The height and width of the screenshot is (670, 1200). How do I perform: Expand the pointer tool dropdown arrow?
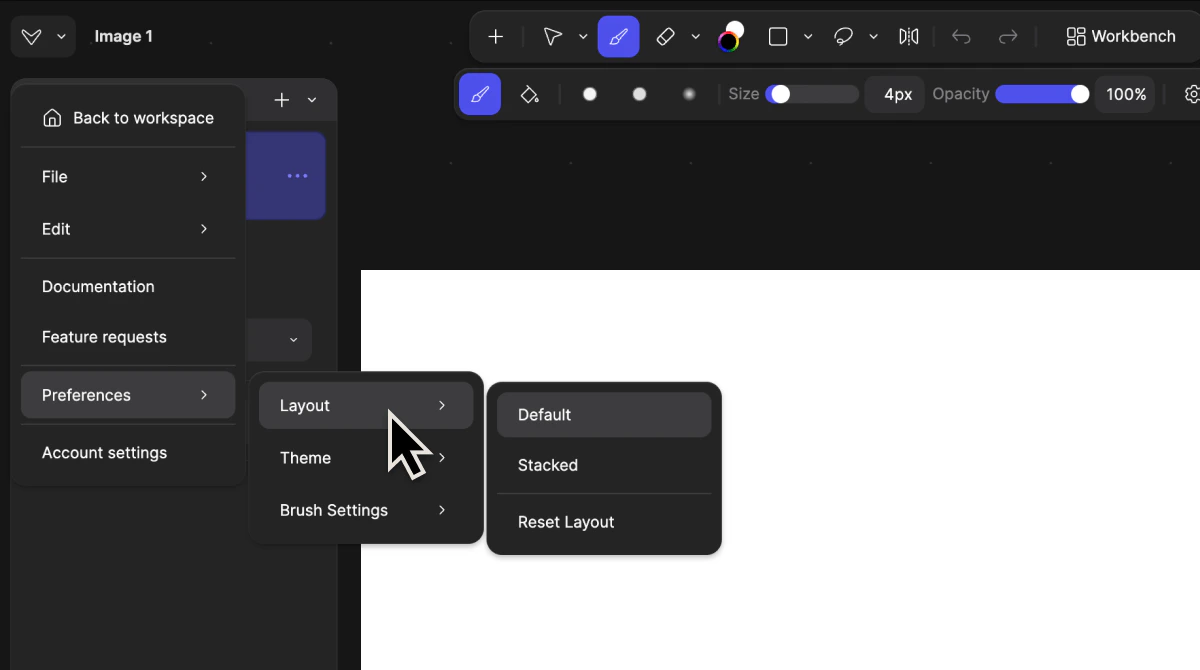pyautogui.click(x=583, y=37)
